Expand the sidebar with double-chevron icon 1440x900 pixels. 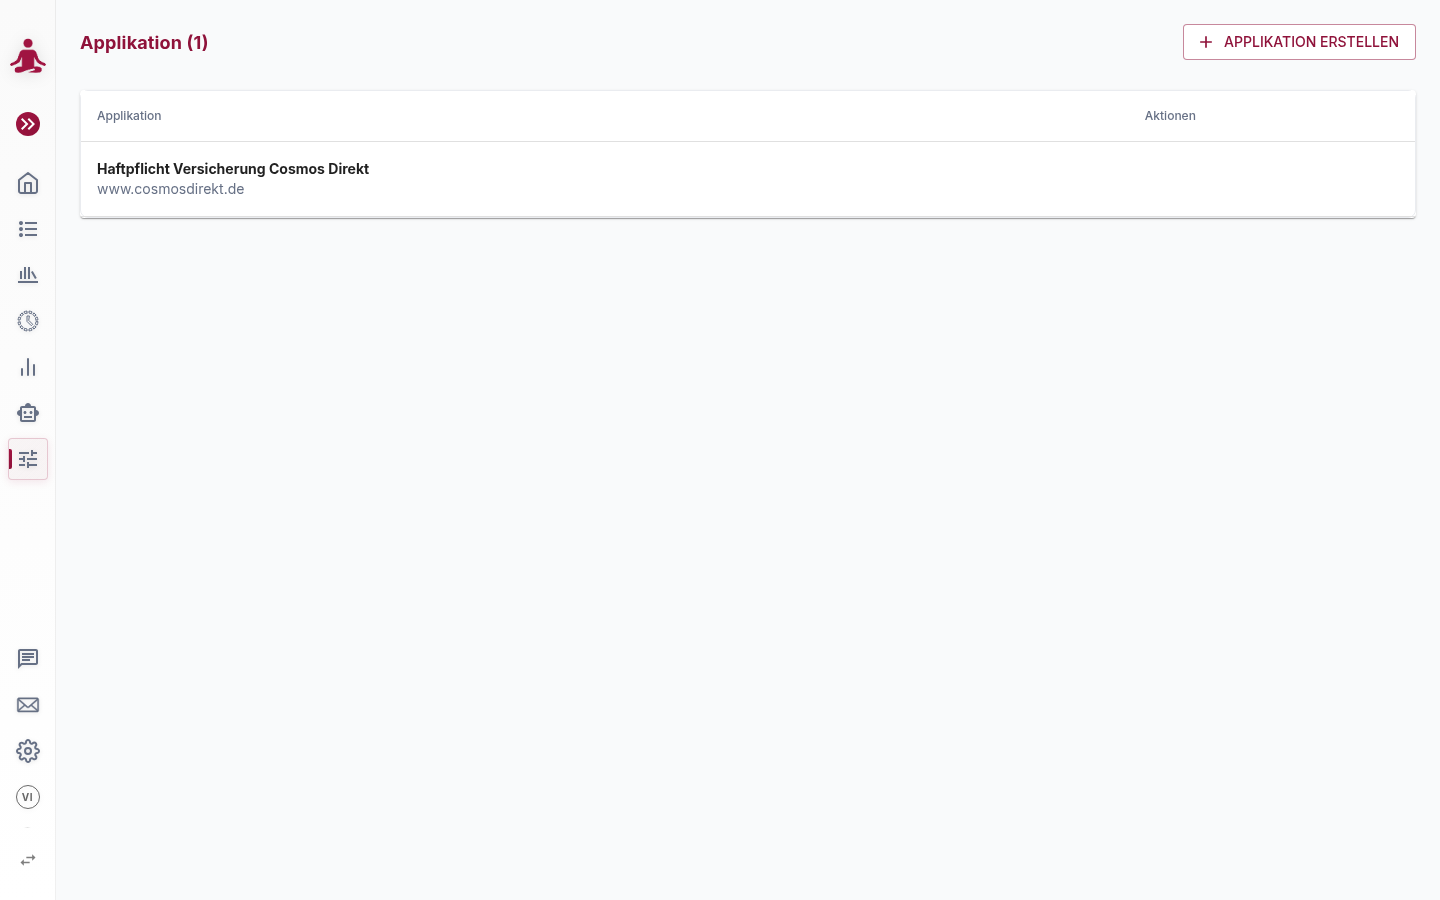(x=28, y=124)
